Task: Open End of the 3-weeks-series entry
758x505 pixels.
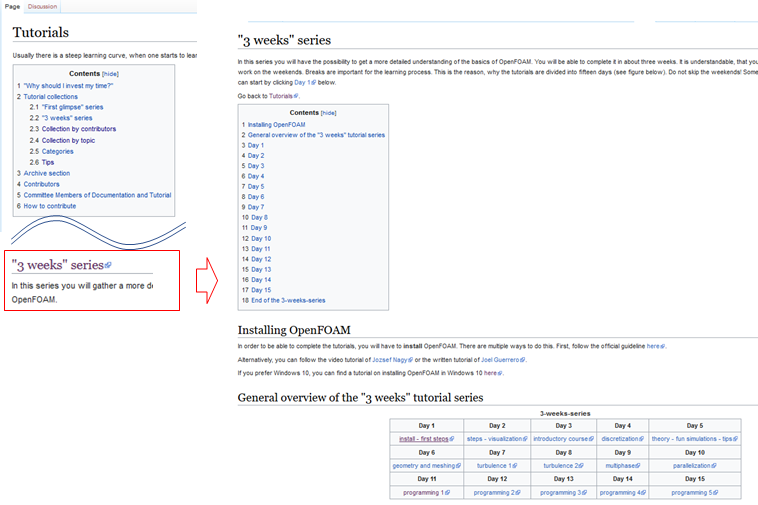Action: [x=288, y=301]
